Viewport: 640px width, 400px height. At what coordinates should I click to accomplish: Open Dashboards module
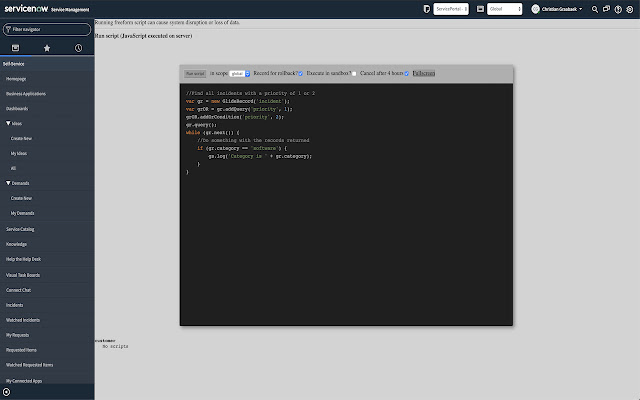17,109
